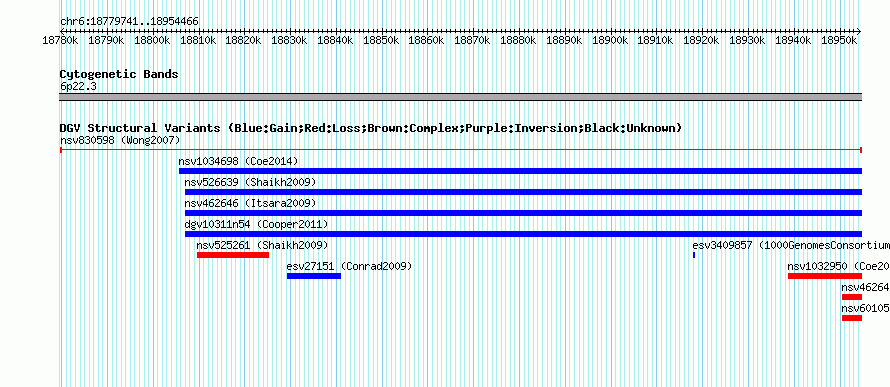Image resolution: width=890 pixels, height=387 pixels.
Task: Select the blue esv27151 gain bar
Action: click(x=314, y=276)
